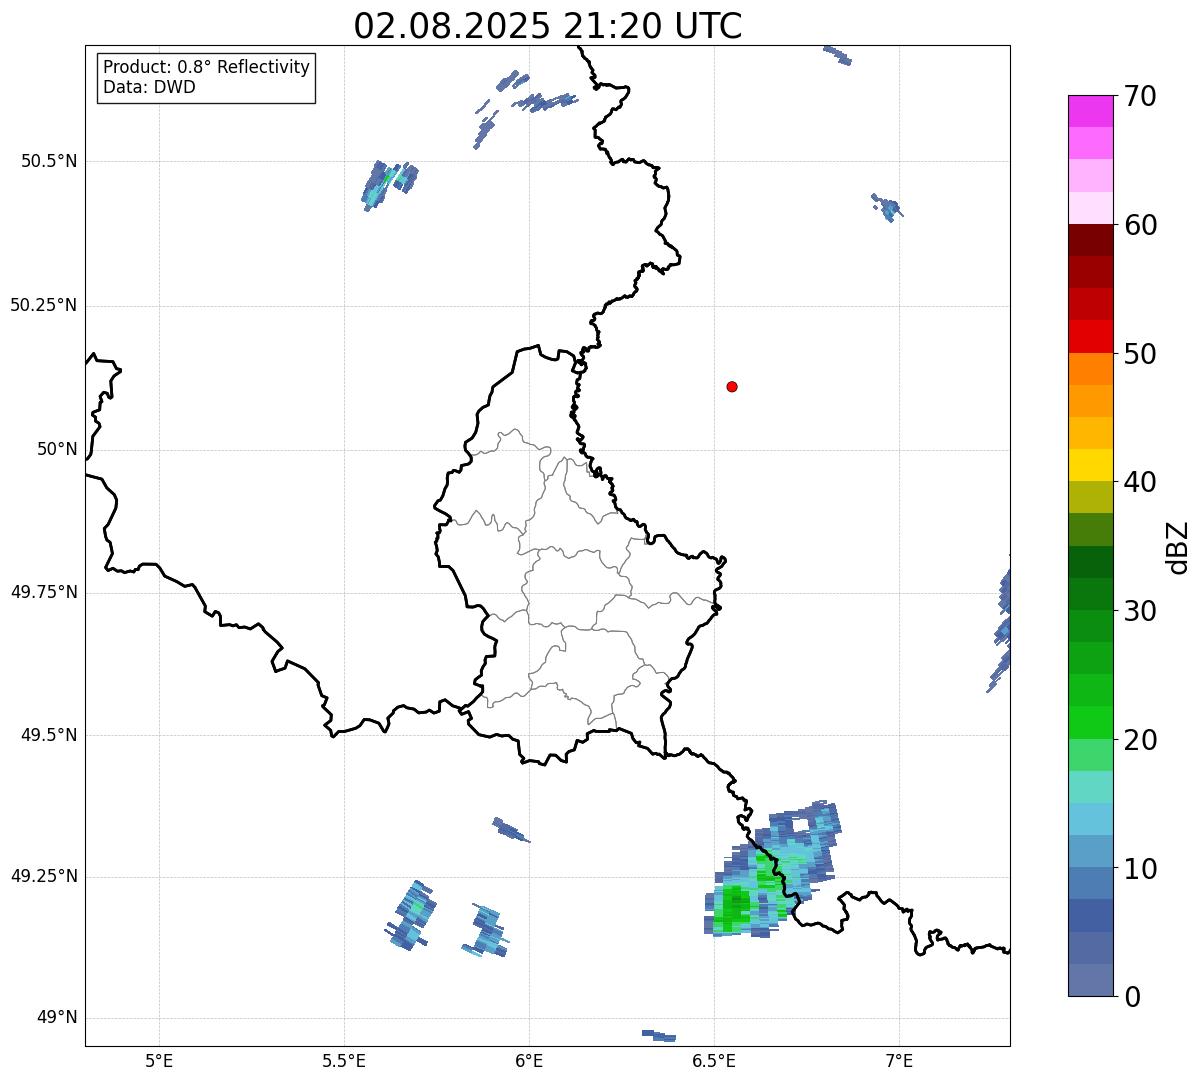
Task: Click the 49.75°N latitude label
Action: pos(43,592)
